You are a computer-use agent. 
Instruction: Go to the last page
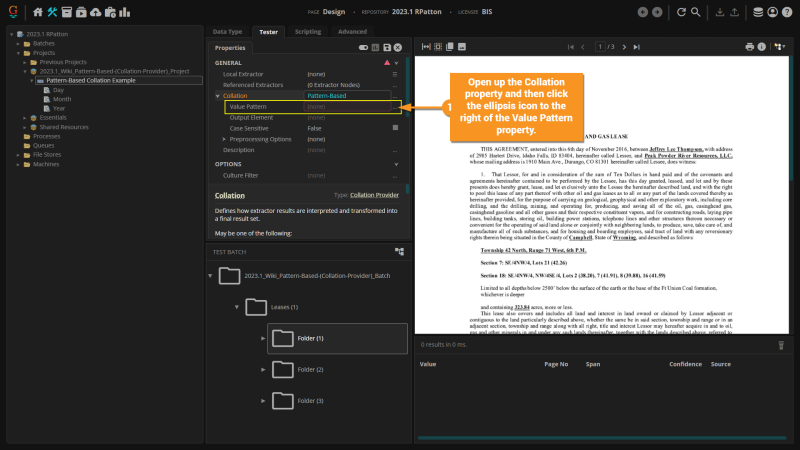pyautogui.click(x=637, y=47)
